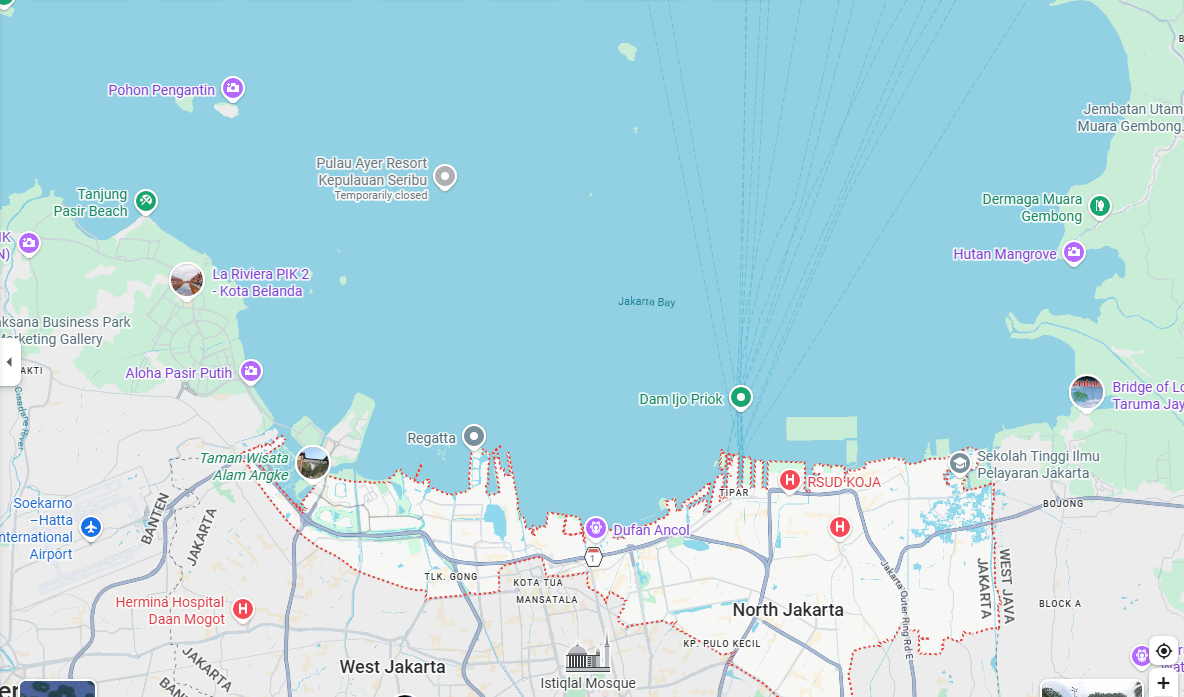The image size is (1184, 697).
Task: Click the Hermina Hospital Daan Mogot label
Action: click(x=170, y=611)
